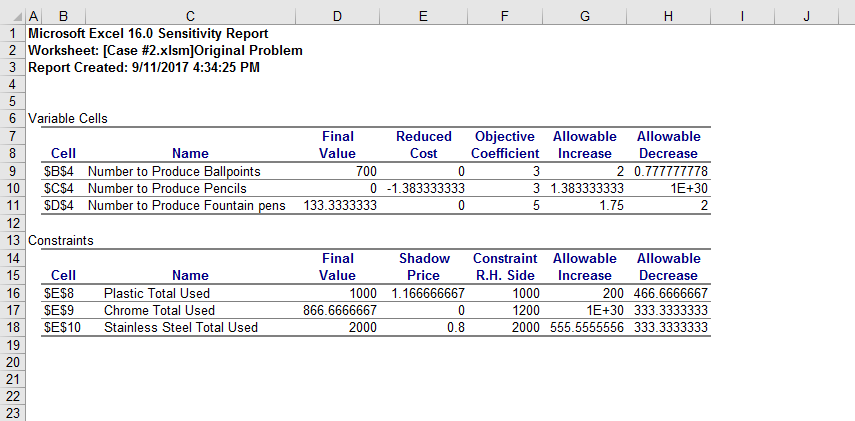This screenshot has height=421, width=855.
Task: Select Ballpoints allowable decrease 0.777777778
Action: (671, 172)
